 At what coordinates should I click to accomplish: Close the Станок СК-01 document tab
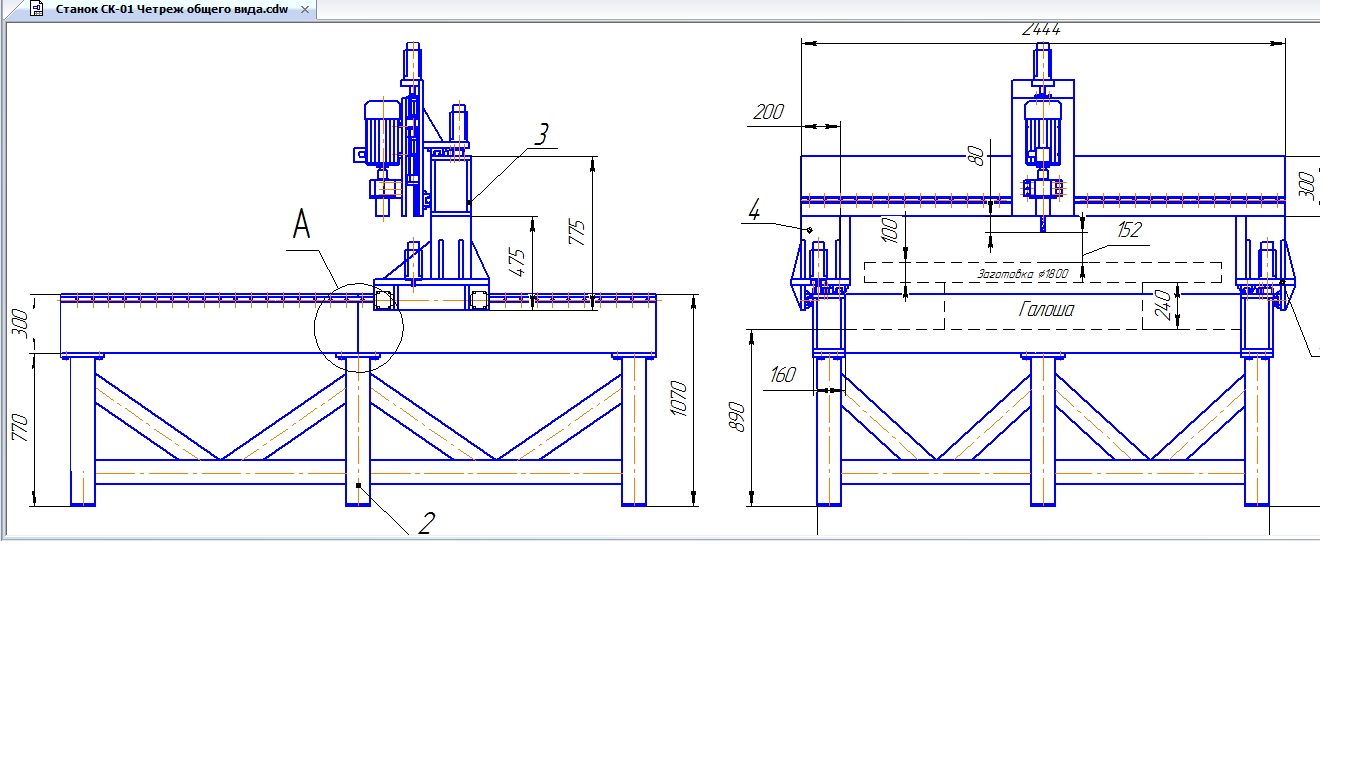[x=306, y=9]
